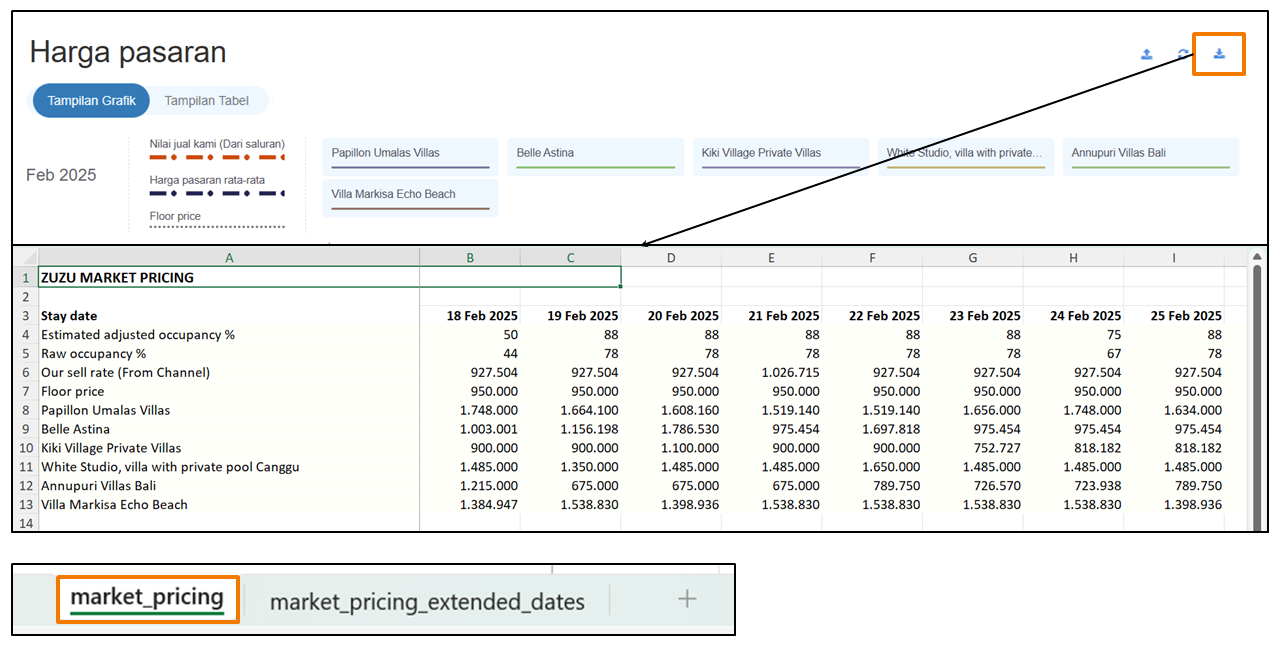Select column H header

point(1073,258)
